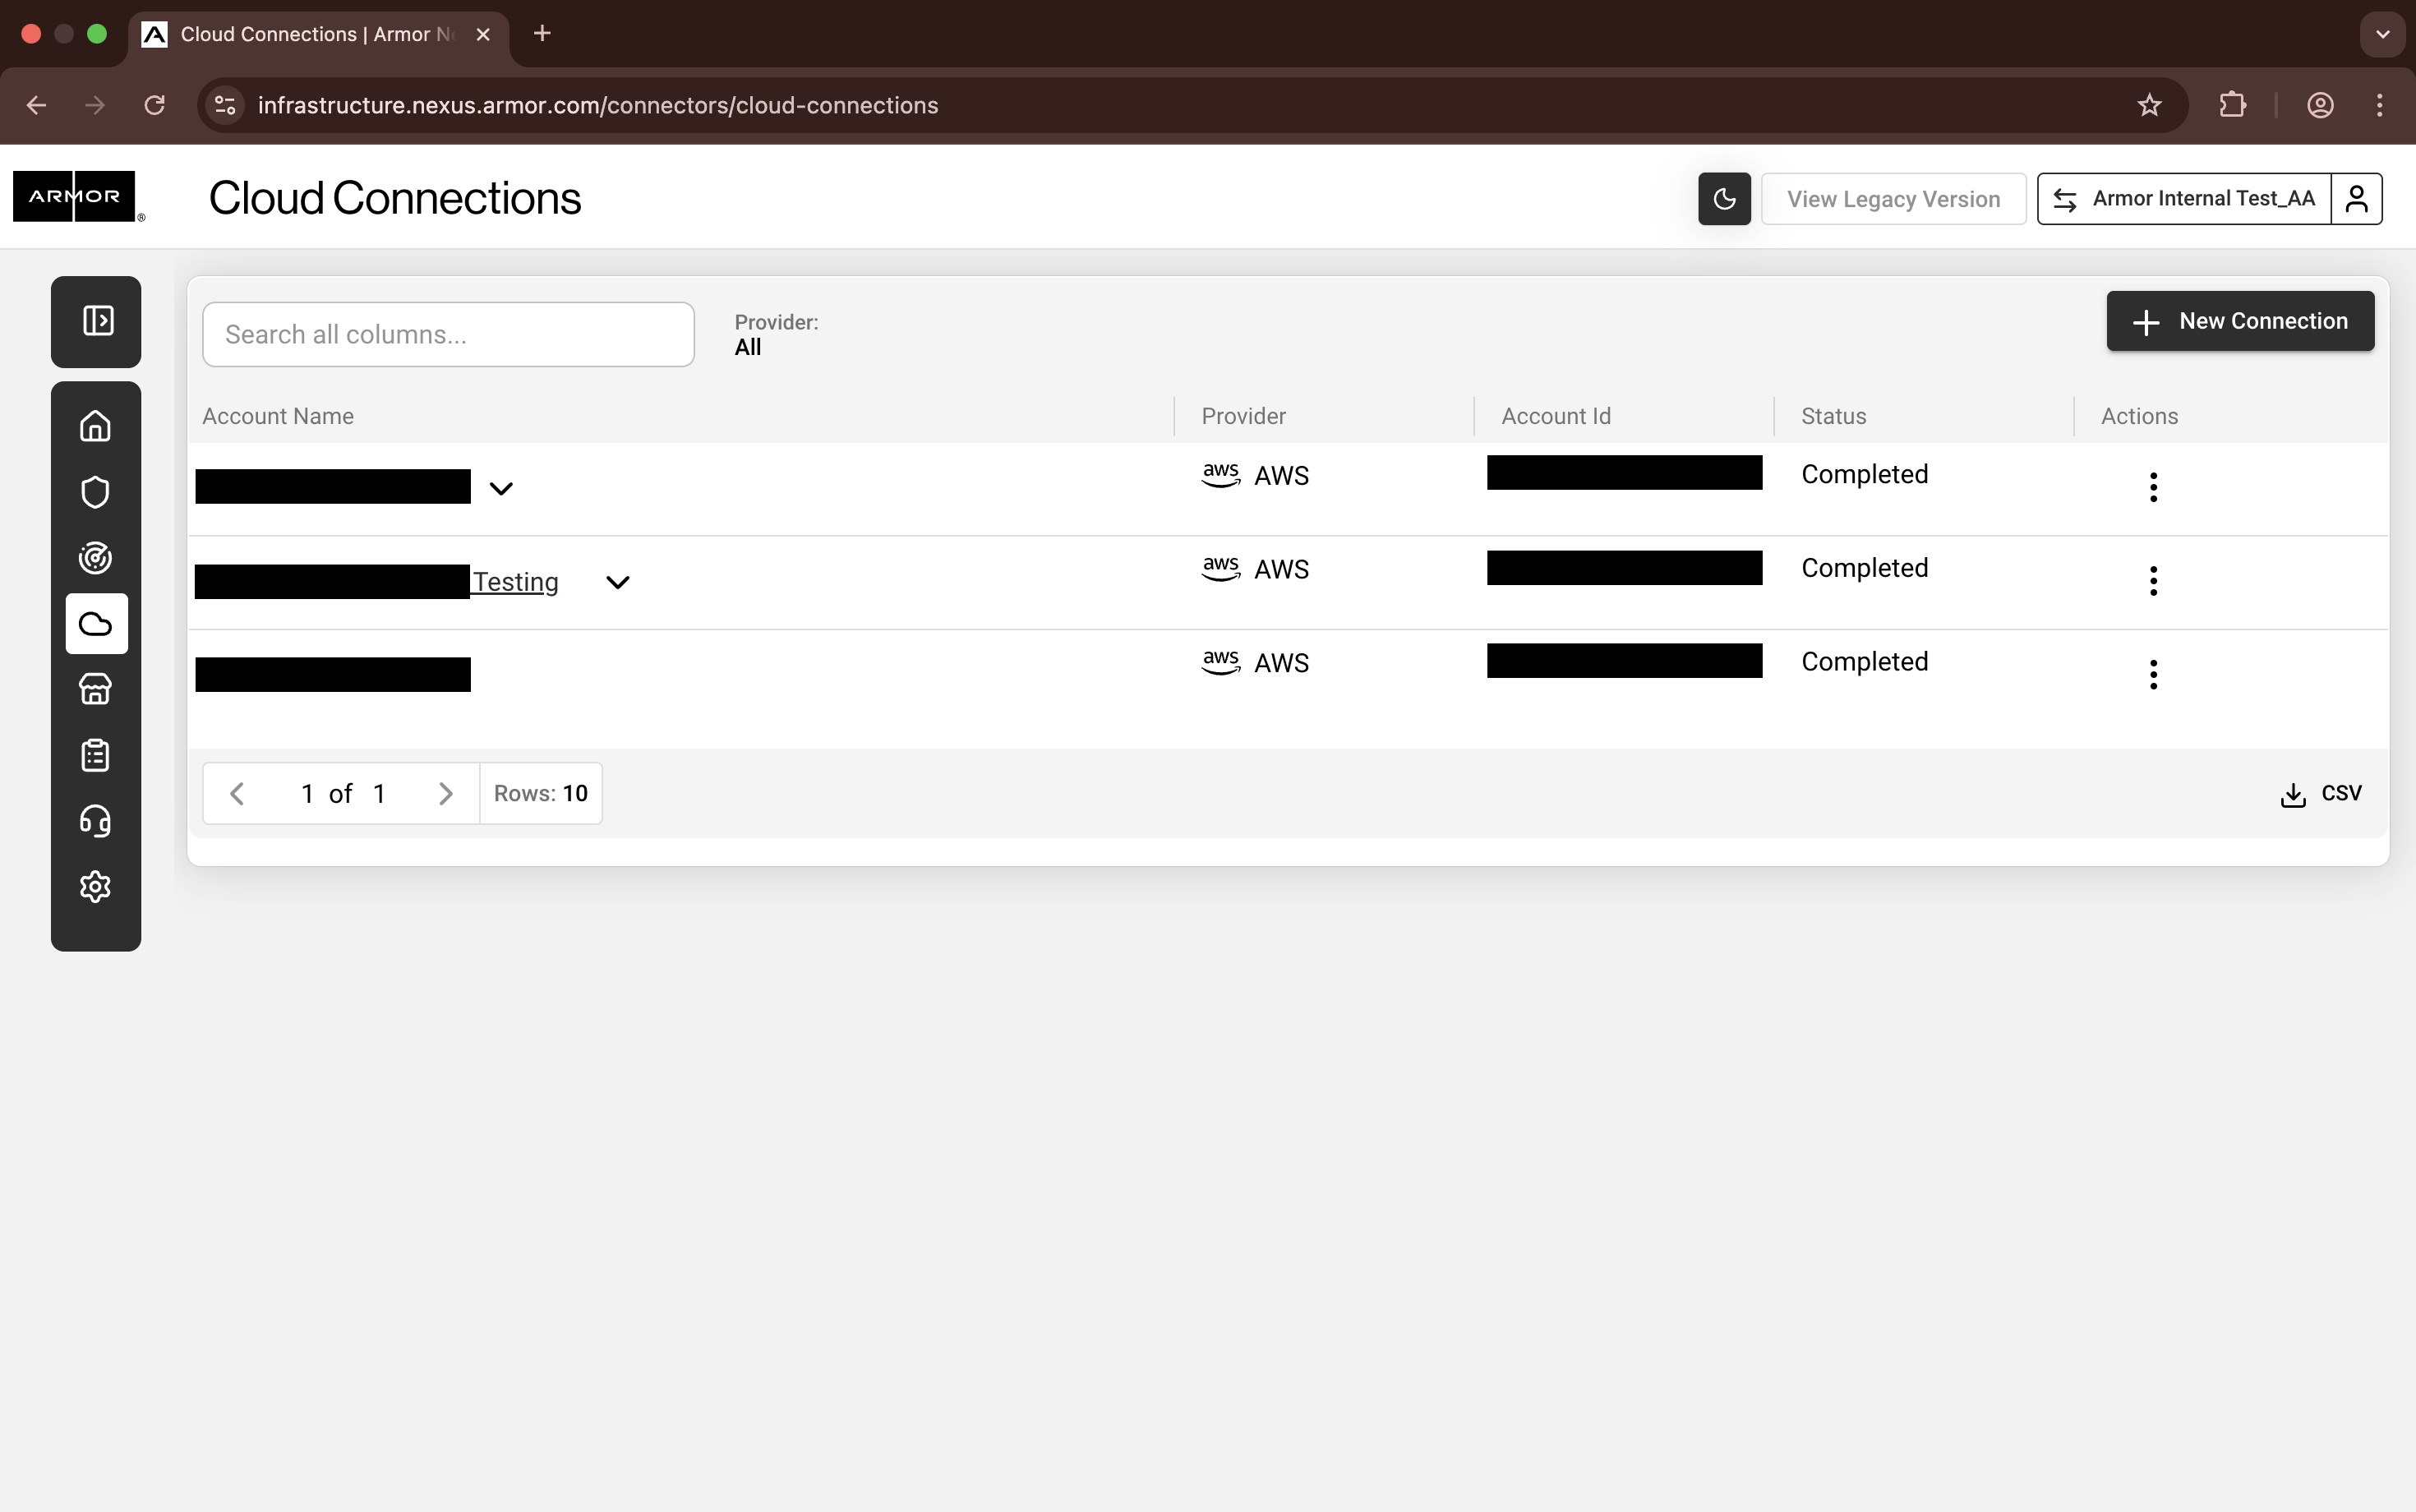The height and width of the screenshot is (1512, 2416).
Task: Open the shield security sidebar icon
Action: pos(96,492)
